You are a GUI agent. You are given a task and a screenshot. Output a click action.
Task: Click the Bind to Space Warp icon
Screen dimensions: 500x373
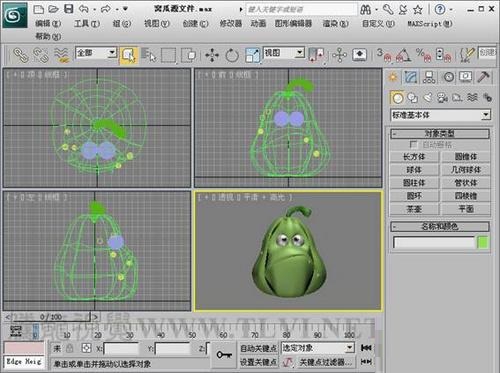tap(62, 55)
